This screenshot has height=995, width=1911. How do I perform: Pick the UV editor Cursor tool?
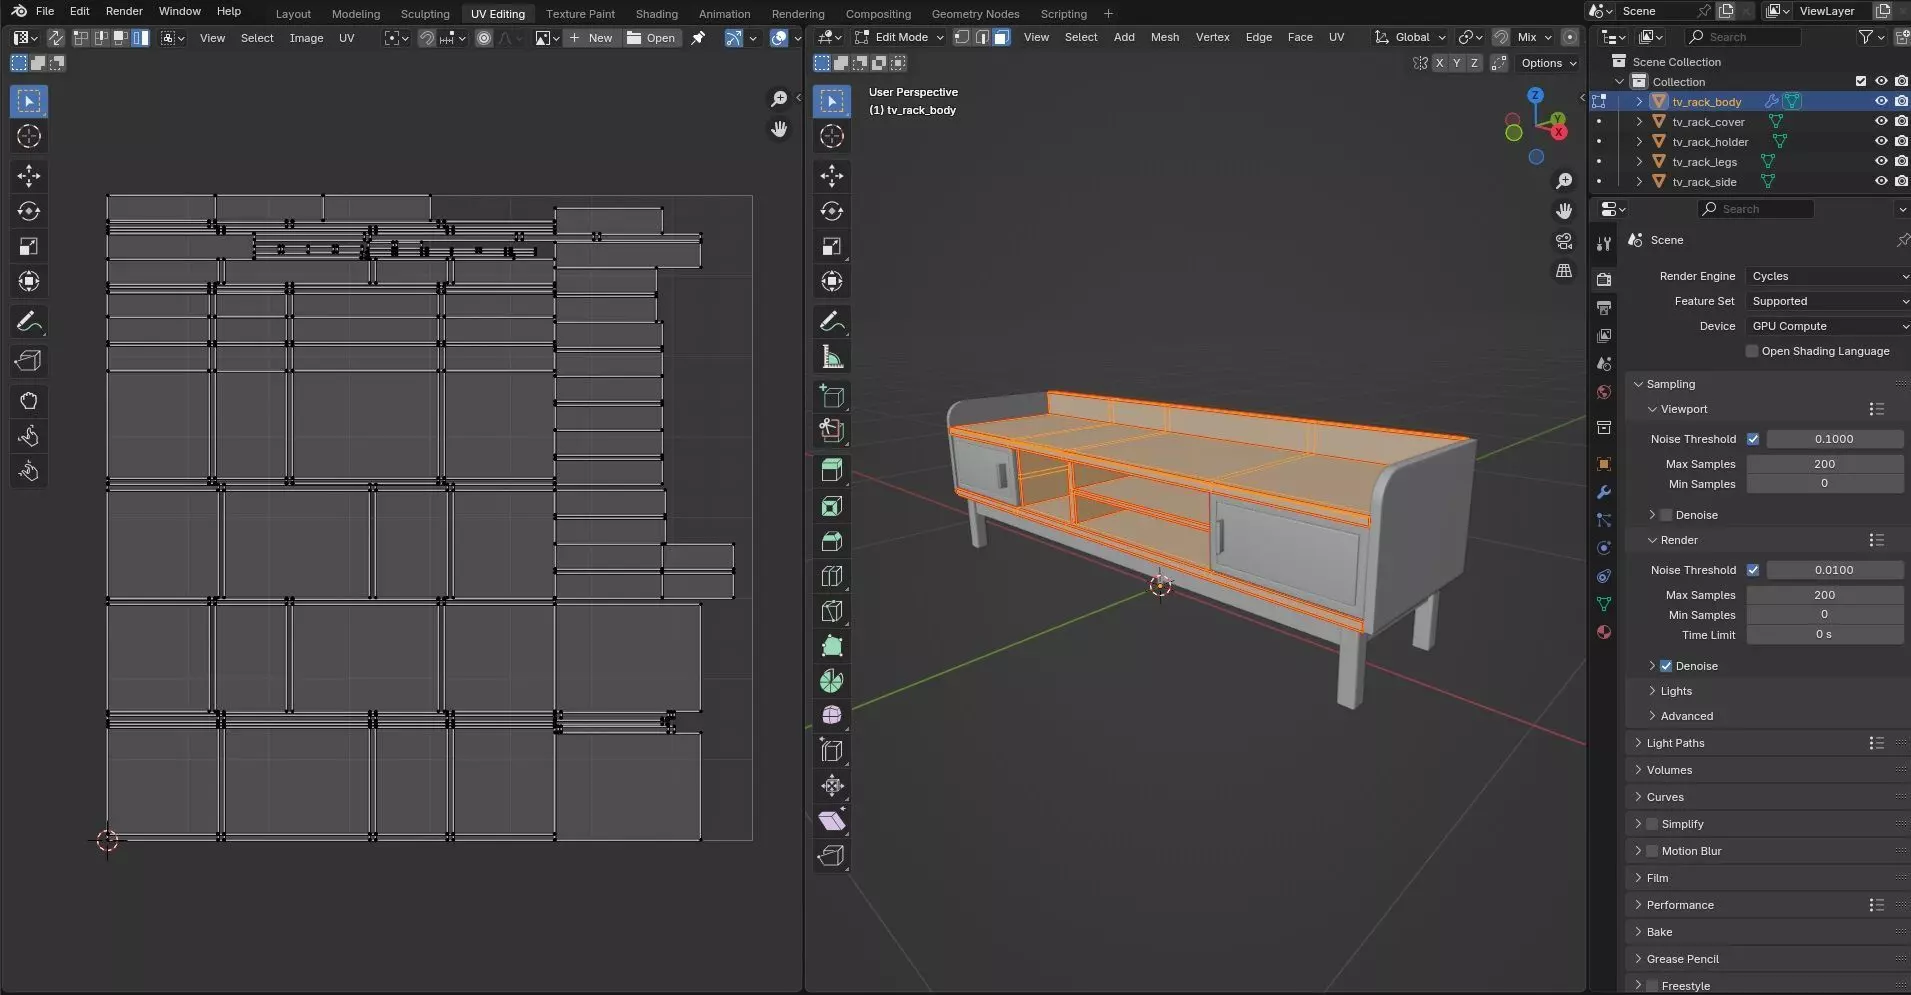[29, 136]
